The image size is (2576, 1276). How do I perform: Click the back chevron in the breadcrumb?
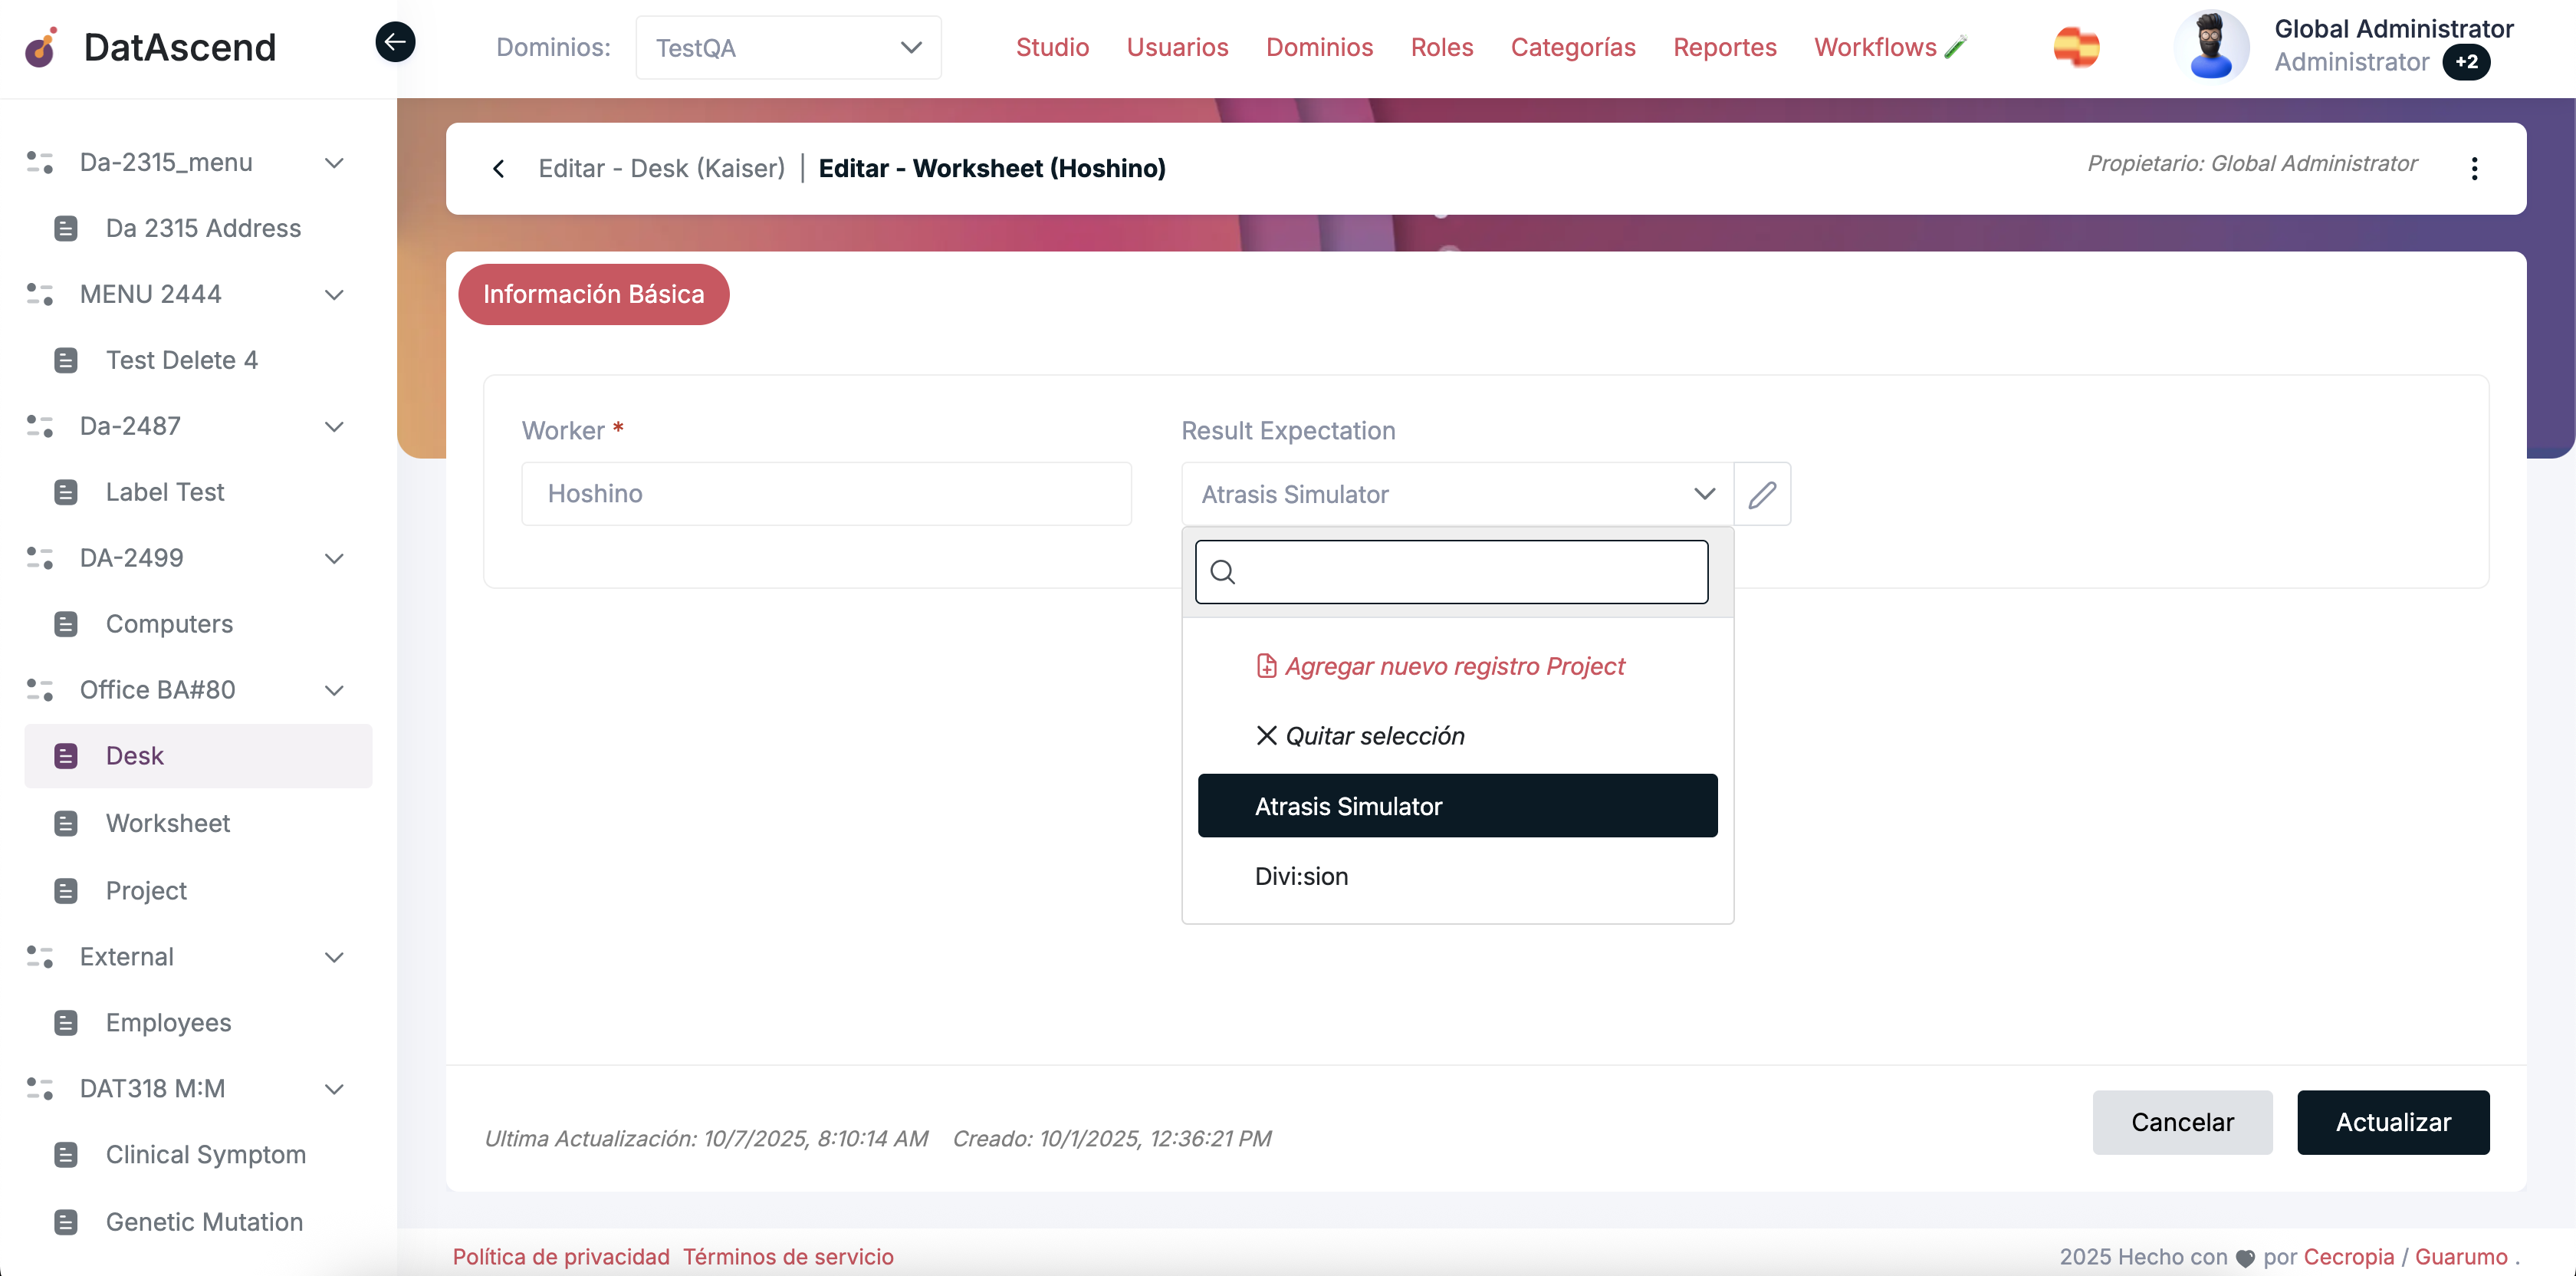(499, 168)
